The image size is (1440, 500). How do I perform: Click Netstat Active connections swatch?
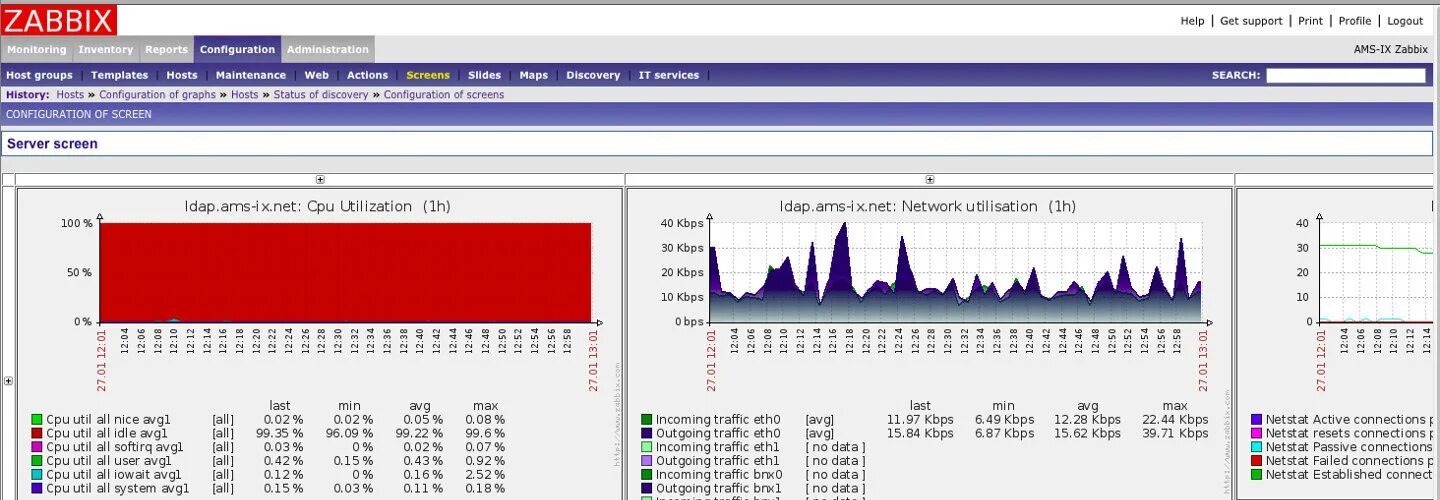coord(1257,420)
